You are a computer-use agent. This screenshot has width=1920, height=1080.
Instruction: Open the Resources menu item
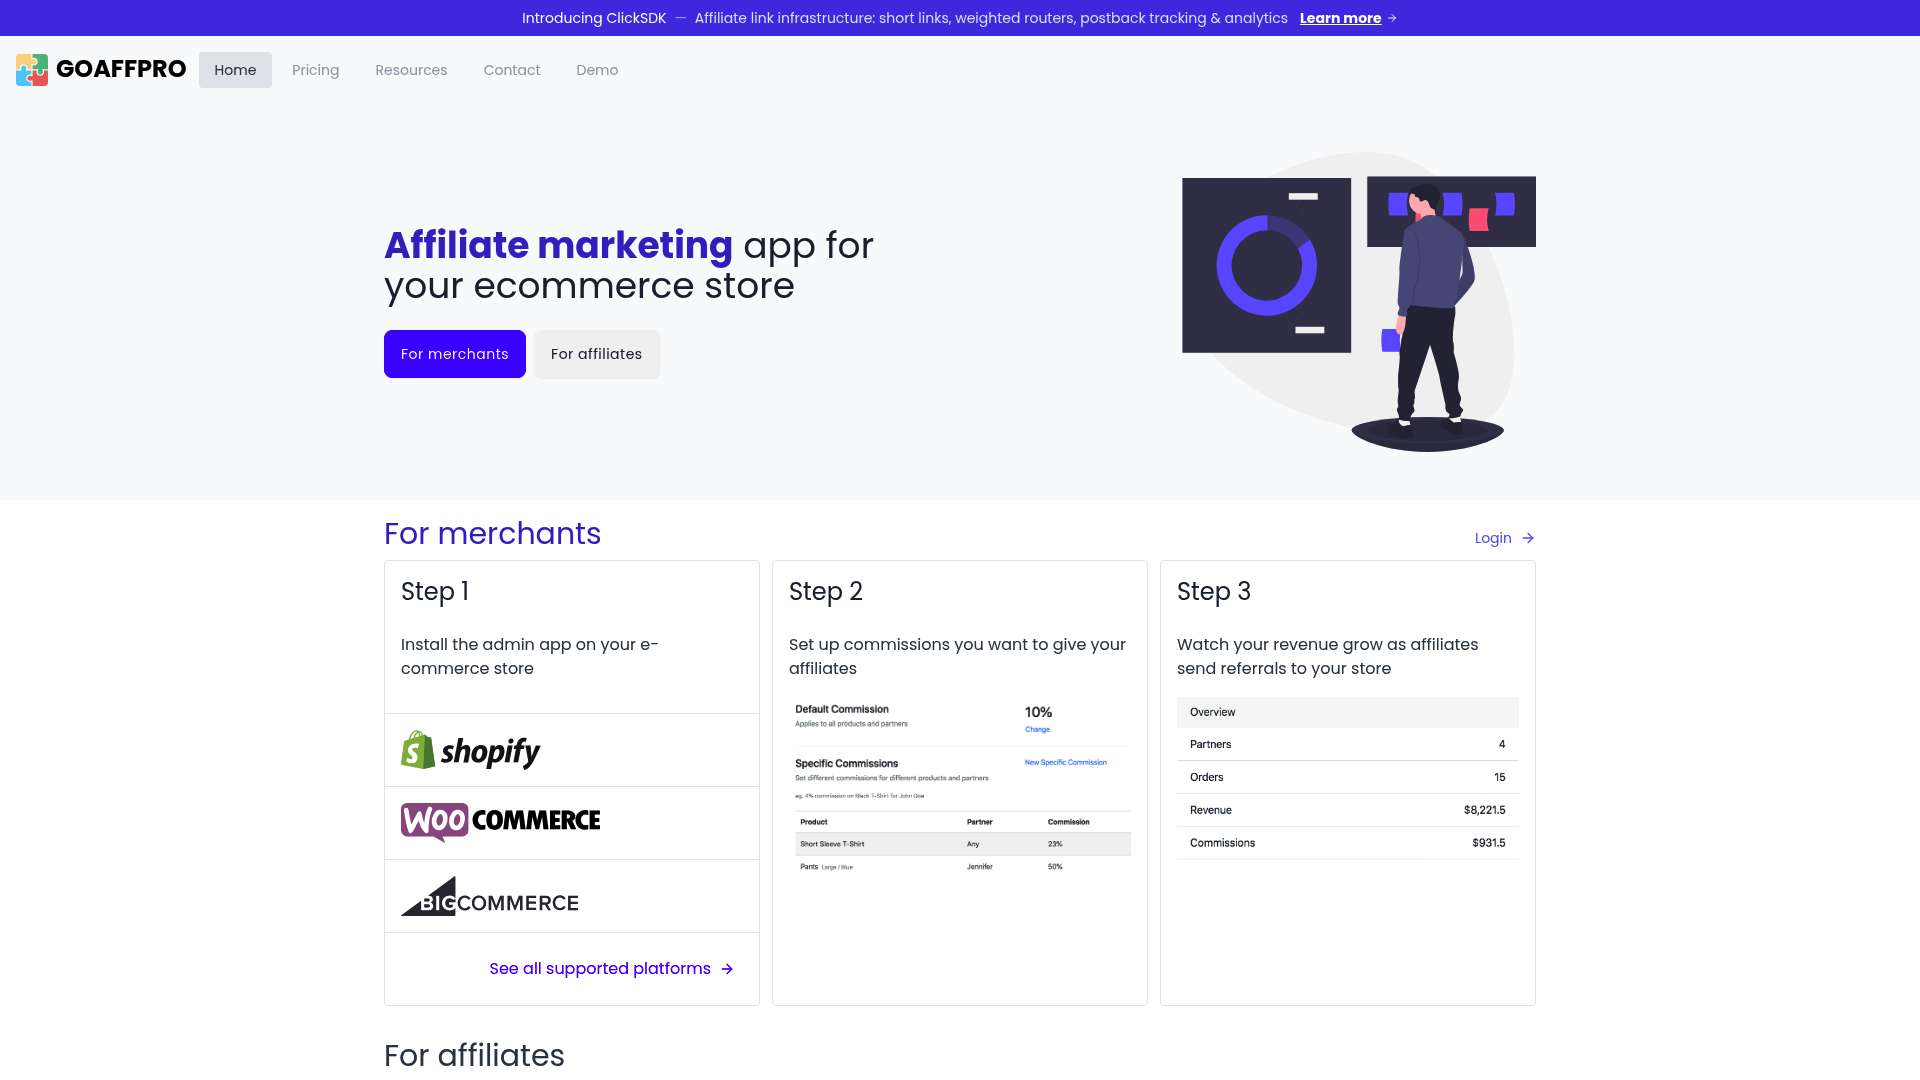tap(411, 70)
